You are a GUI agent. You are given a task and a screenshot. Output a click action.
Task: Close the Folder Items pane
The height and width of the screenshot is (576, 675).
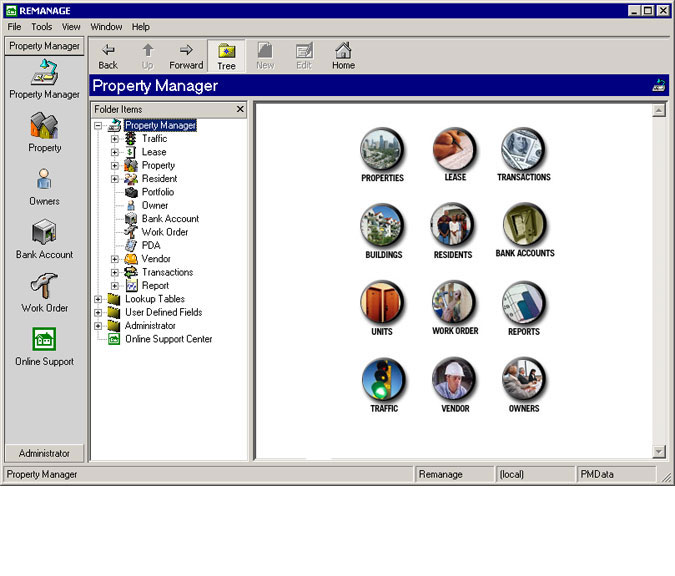click(240, 109)
